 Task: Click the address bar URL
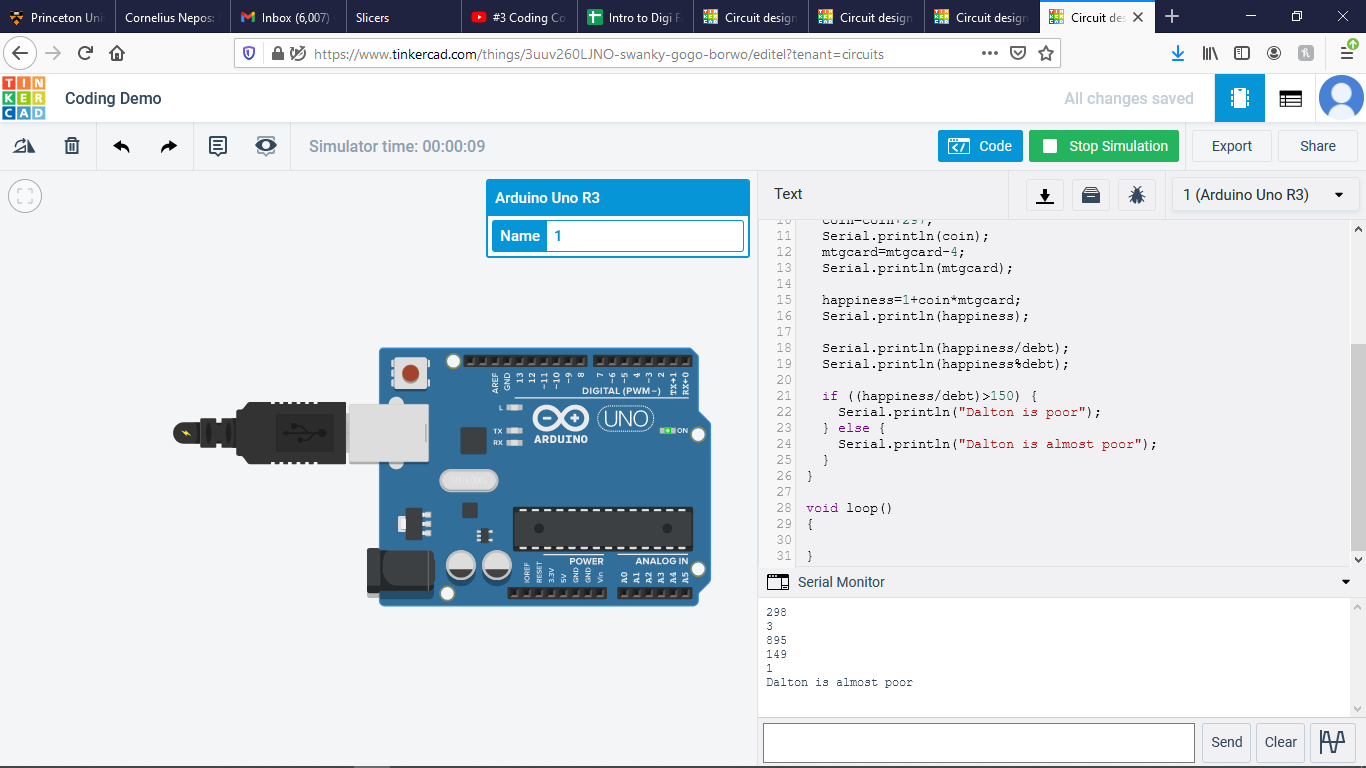click(x=599, y=54)
